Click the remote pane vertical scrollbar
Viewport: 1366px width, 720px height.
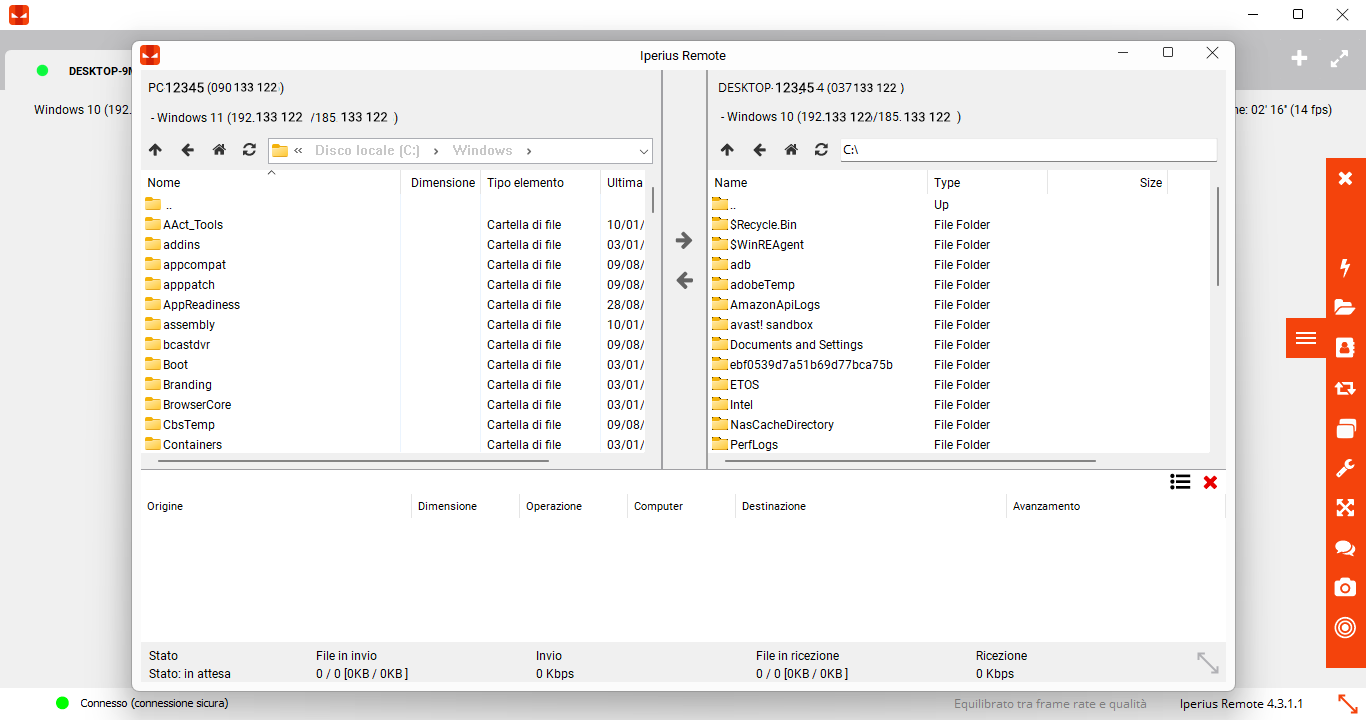tap(1218, 236)
